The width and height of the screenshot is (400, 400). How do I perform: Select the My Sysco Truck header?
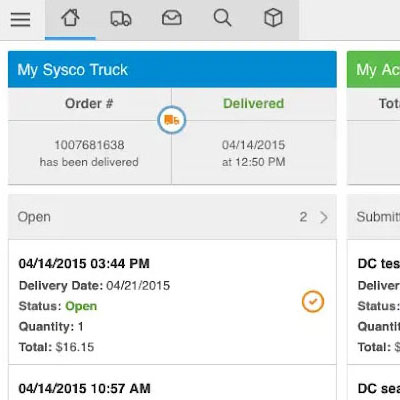[x=172, y=69]
